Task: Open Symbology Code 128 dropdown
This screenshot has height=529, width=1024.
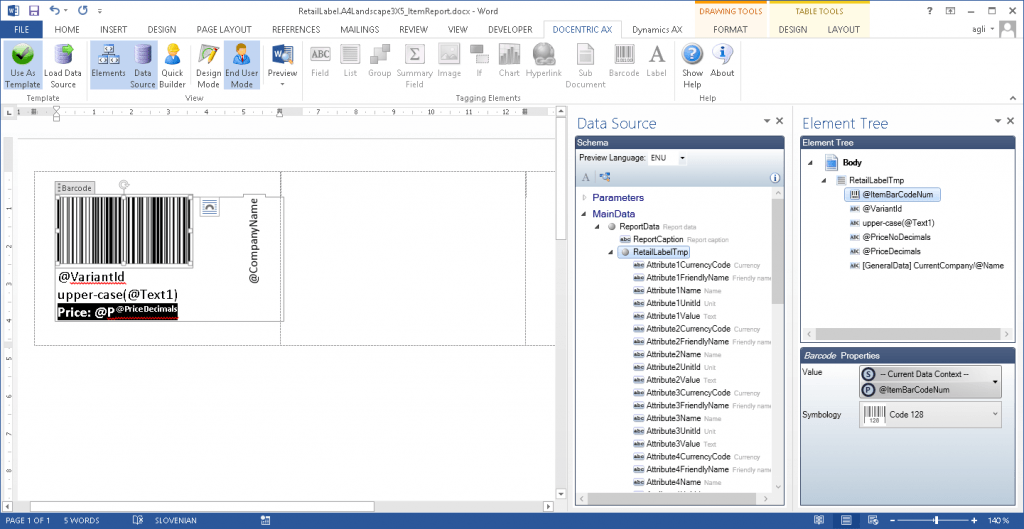Action: 930,415
